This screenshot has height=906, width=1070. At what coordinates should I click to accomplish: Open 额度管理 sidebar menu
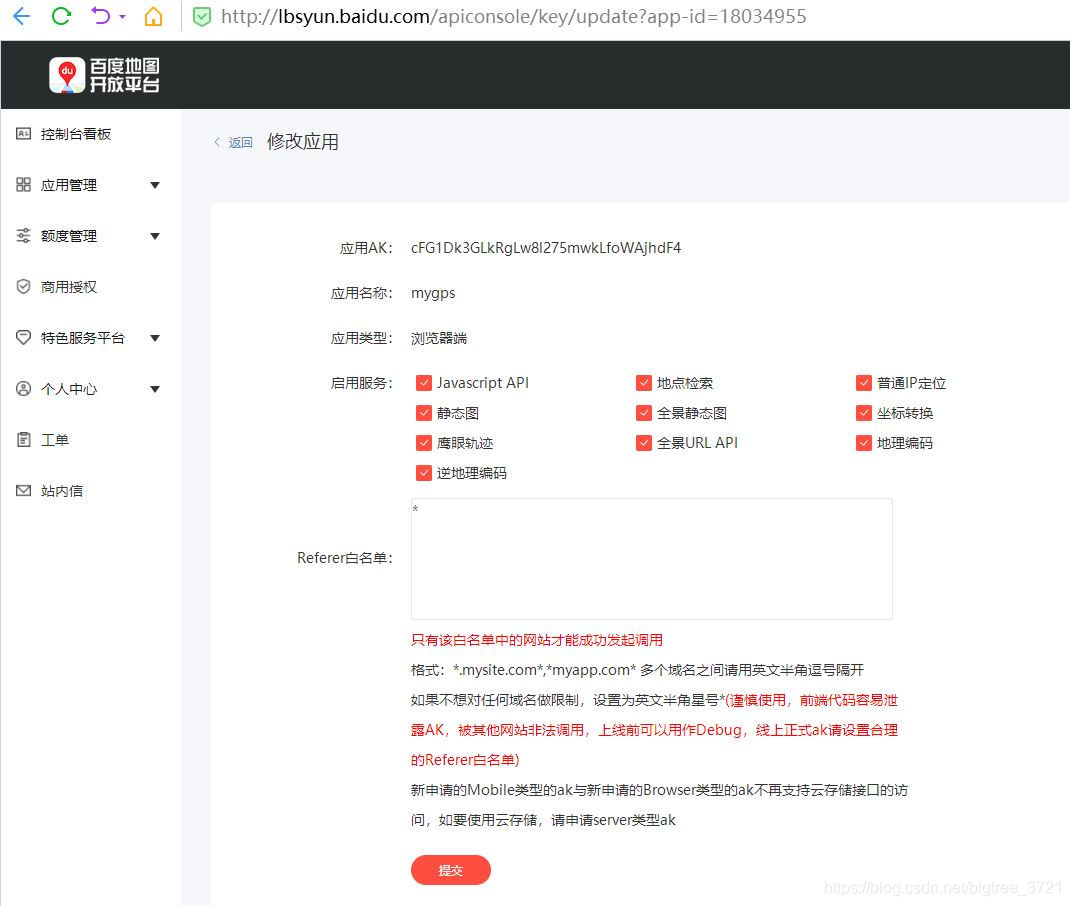pyautogui.click(x=69, y=236)
